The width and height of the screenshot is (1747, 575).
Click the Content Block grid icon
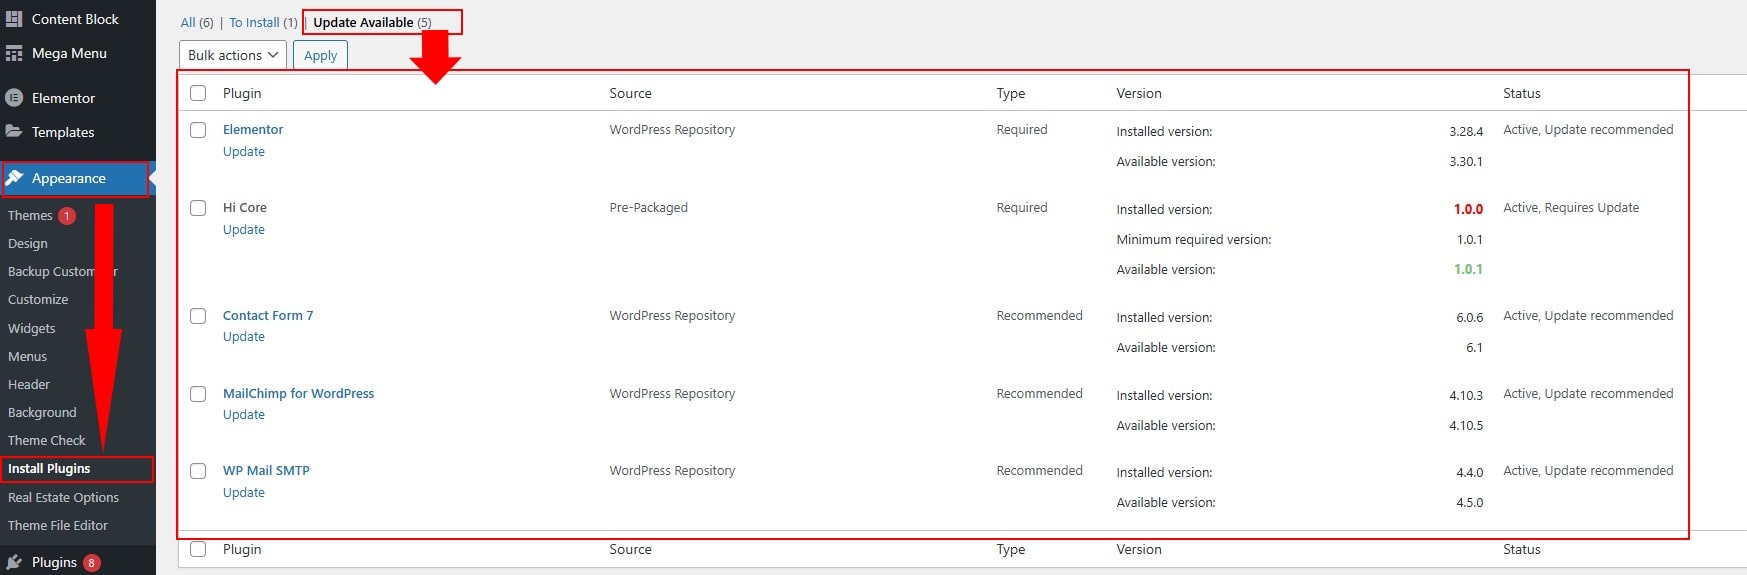14,19
